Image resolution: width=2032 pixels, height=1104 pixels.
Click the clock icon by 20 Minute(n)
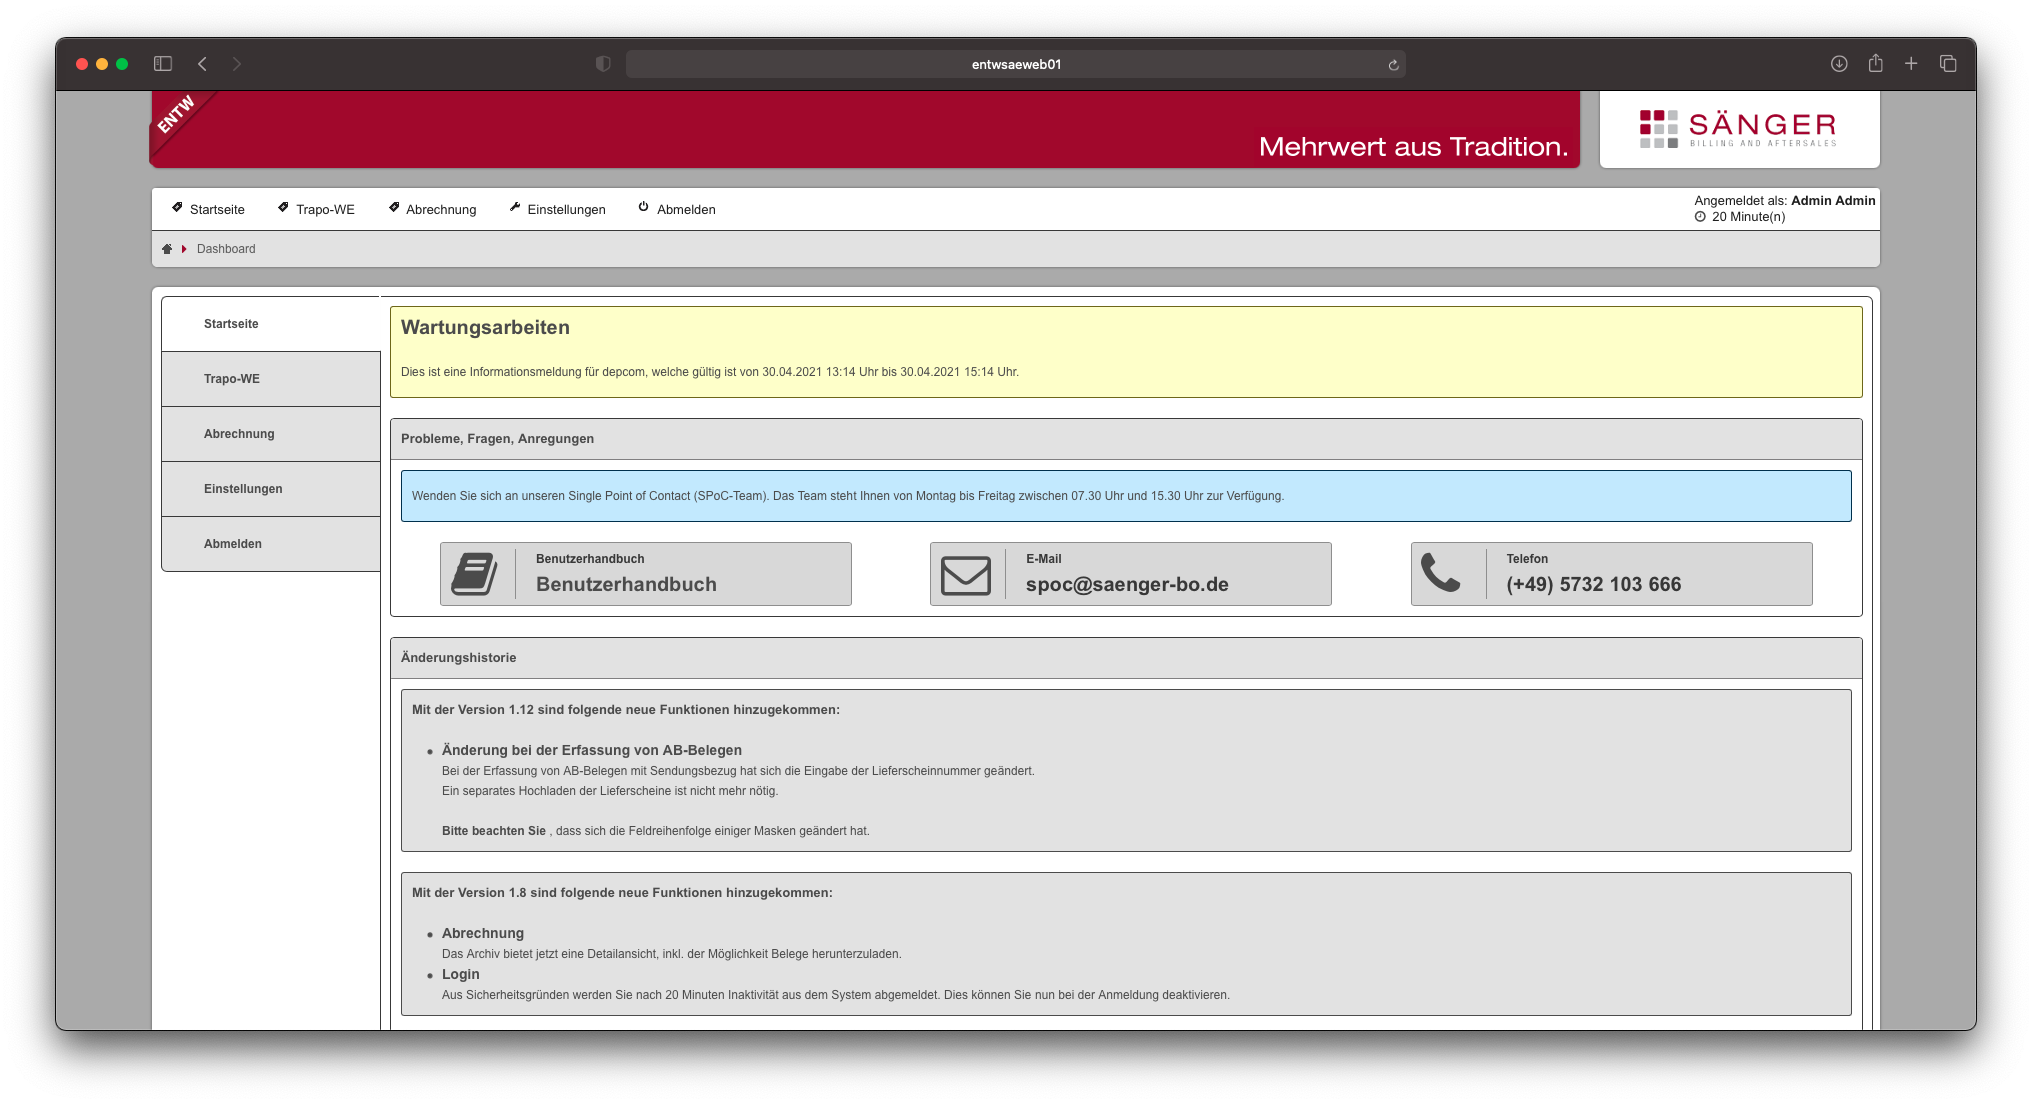[1700, 217]
